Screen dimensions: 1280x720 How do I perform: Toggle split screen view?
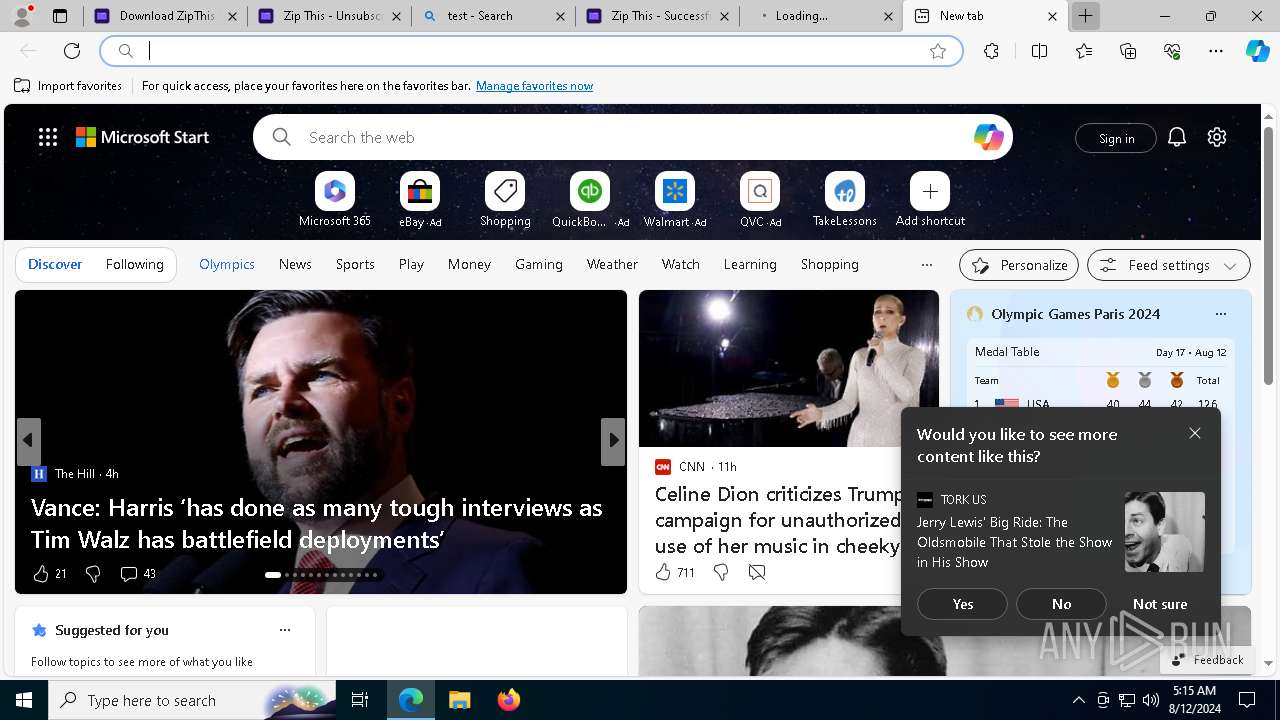(1039, 51)
